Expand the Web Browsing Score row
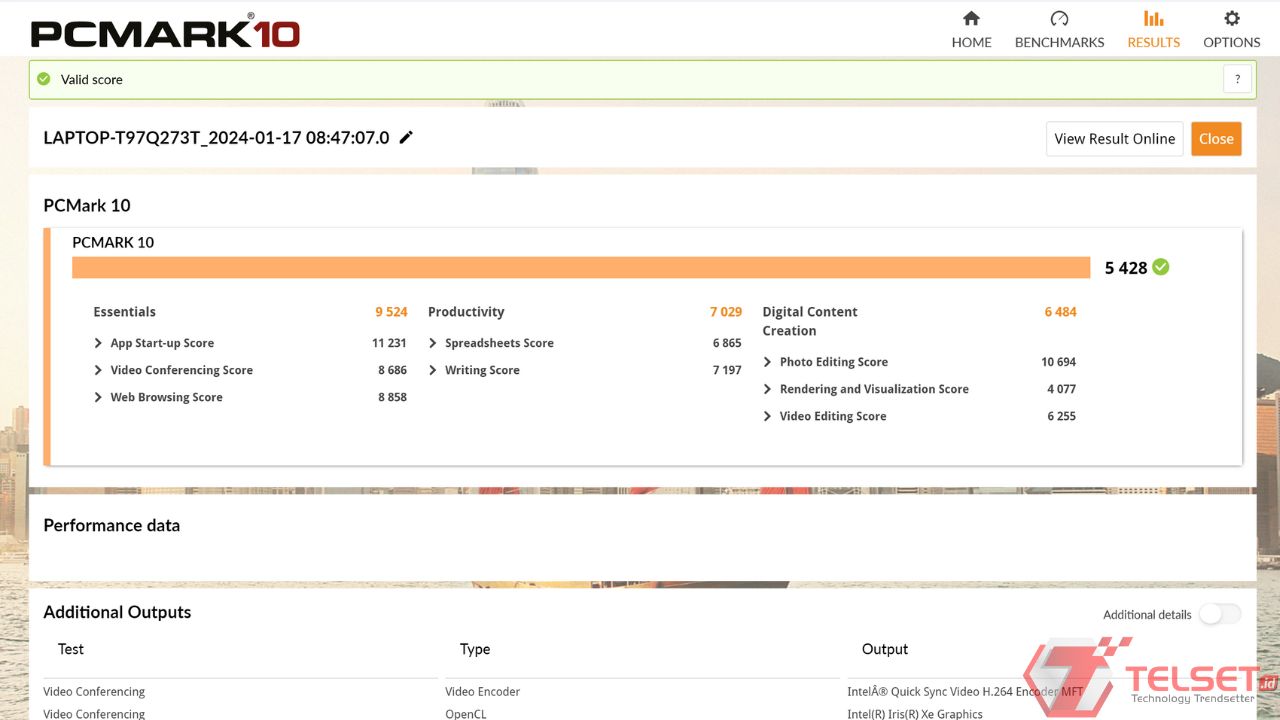1280x720 pixels. (98, 397)
